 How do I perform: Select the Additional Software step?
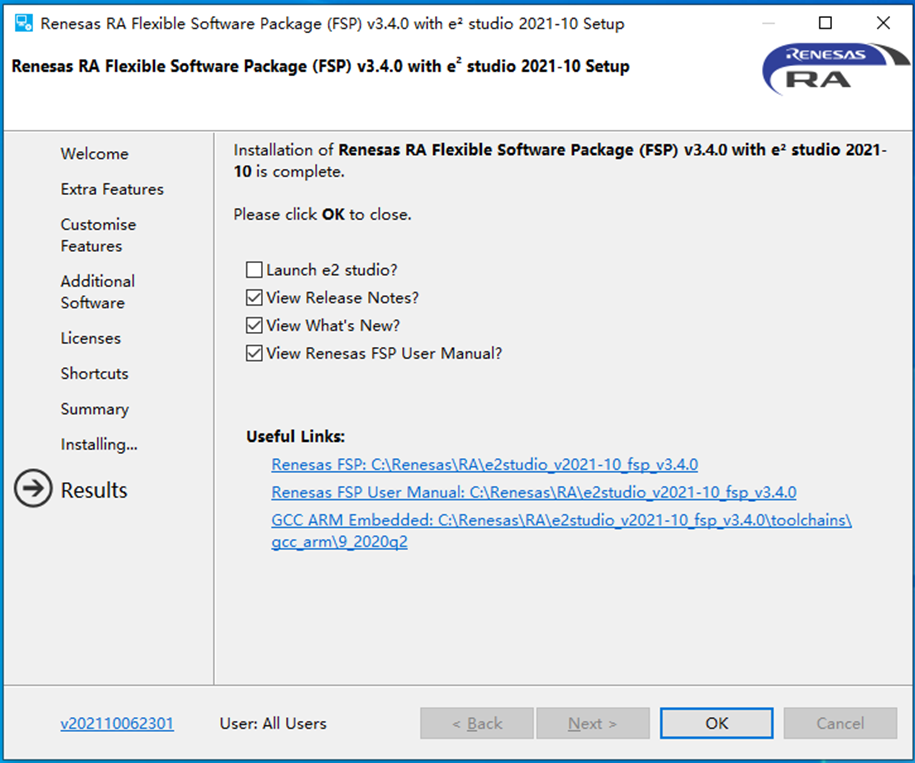[x=97, y=292]
